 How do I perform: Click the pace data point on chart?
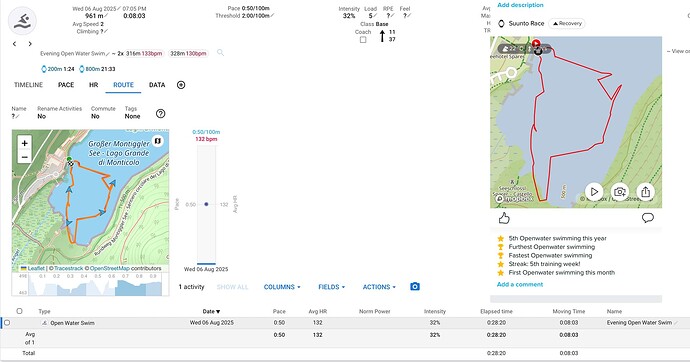pos(206,204)
